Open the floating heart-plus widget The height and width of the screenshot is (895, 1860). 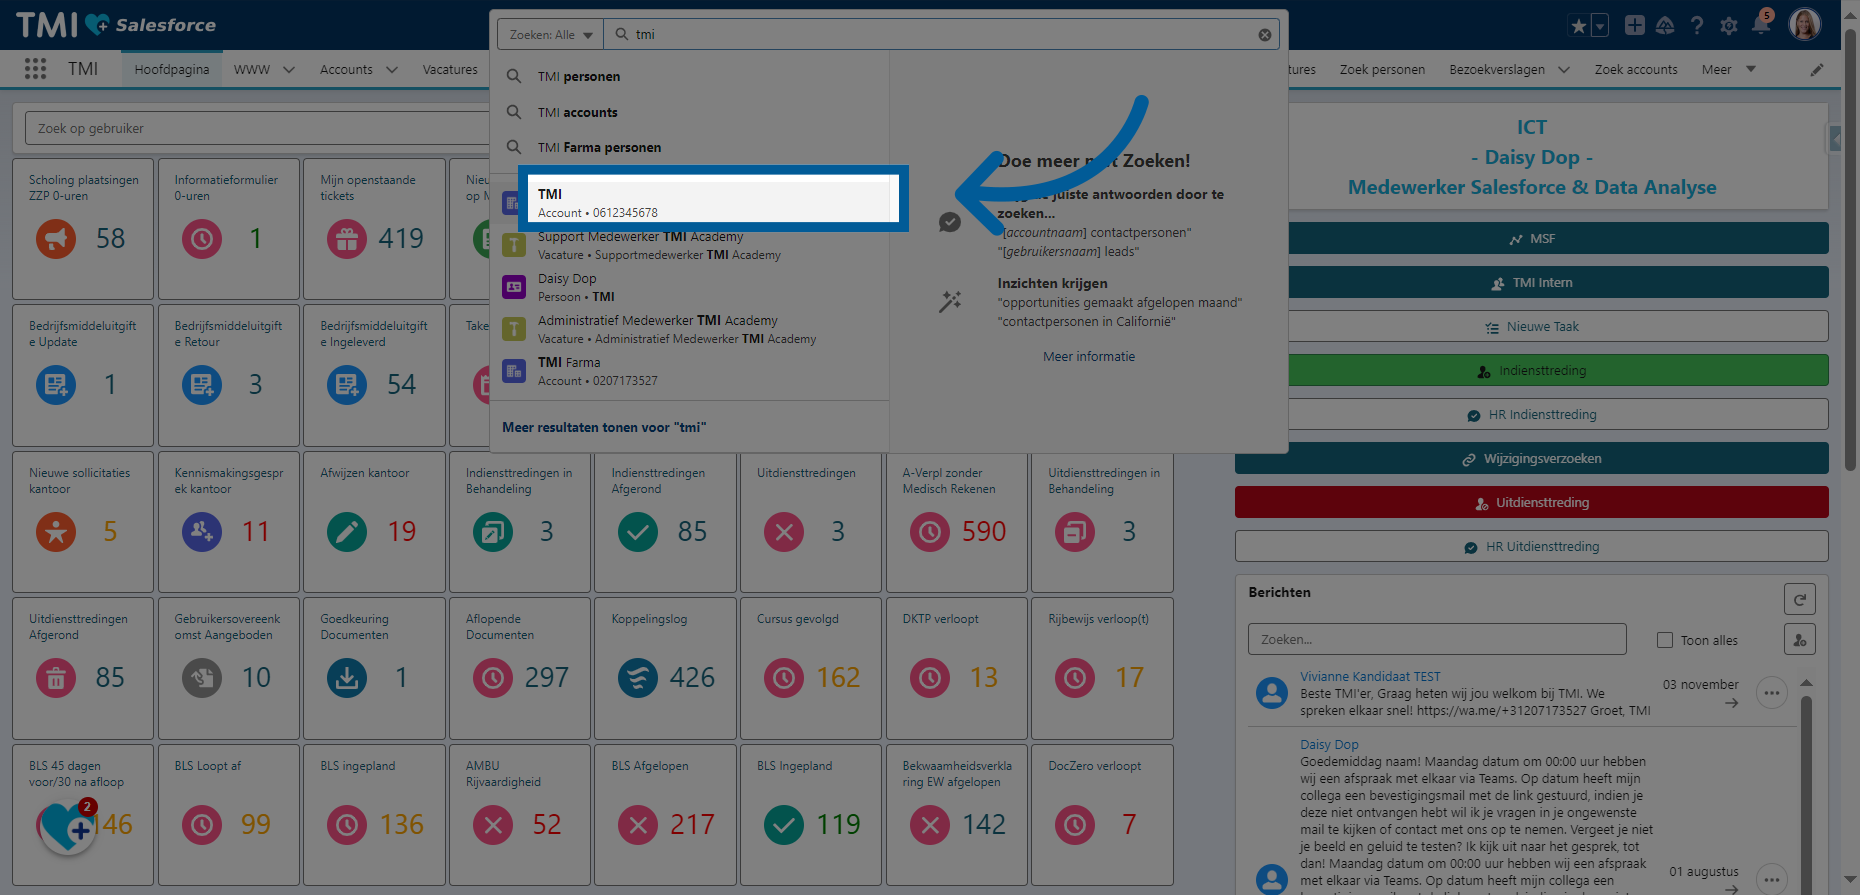tap(68, 828)
